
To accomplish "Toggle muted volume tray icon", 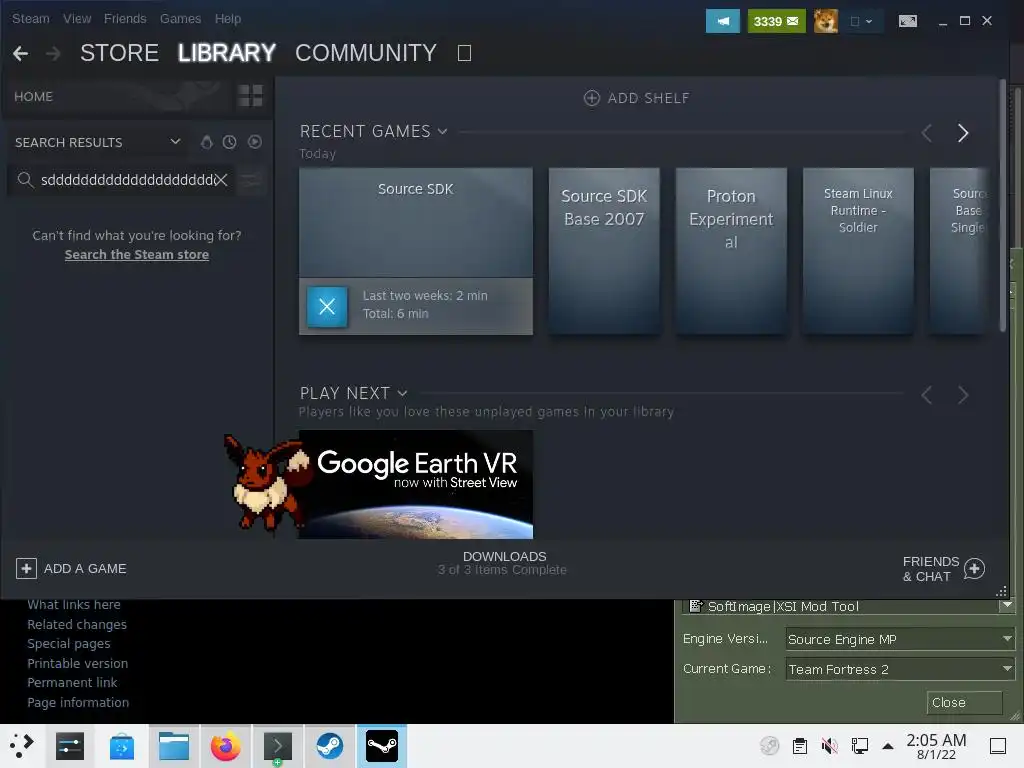I will (x=829, y=746).
